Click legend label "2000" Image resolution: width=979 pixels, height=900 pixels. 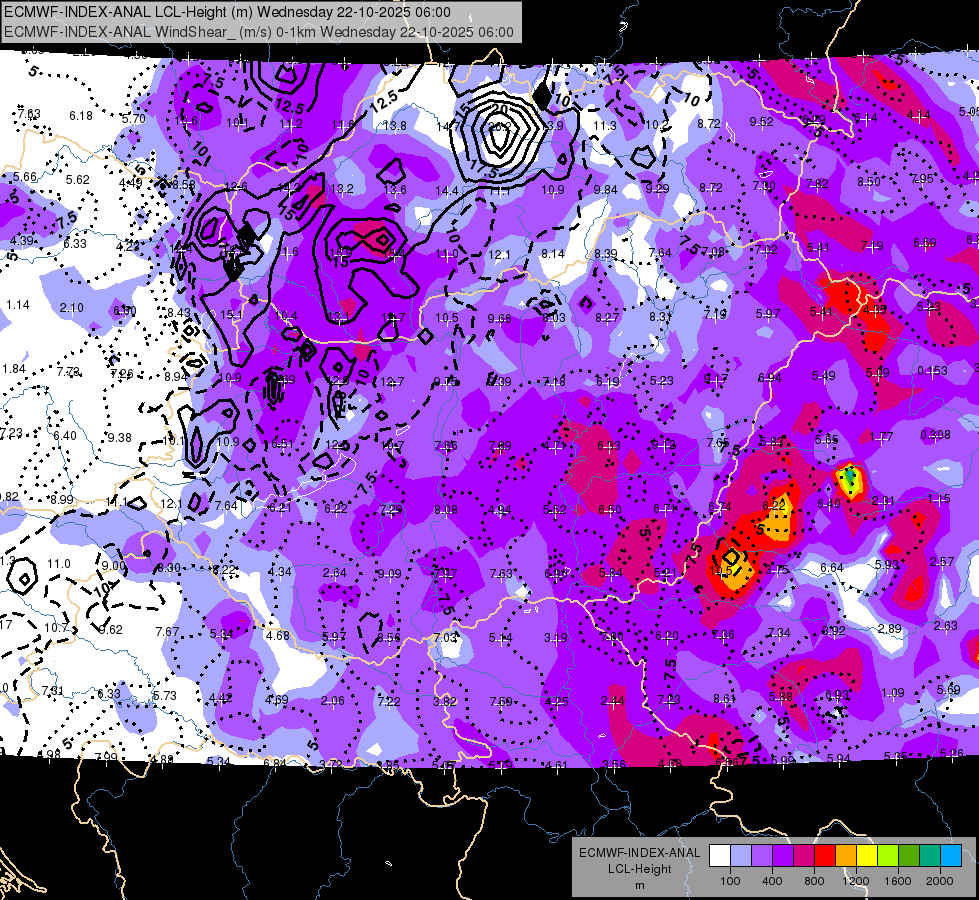click(939, 881)
